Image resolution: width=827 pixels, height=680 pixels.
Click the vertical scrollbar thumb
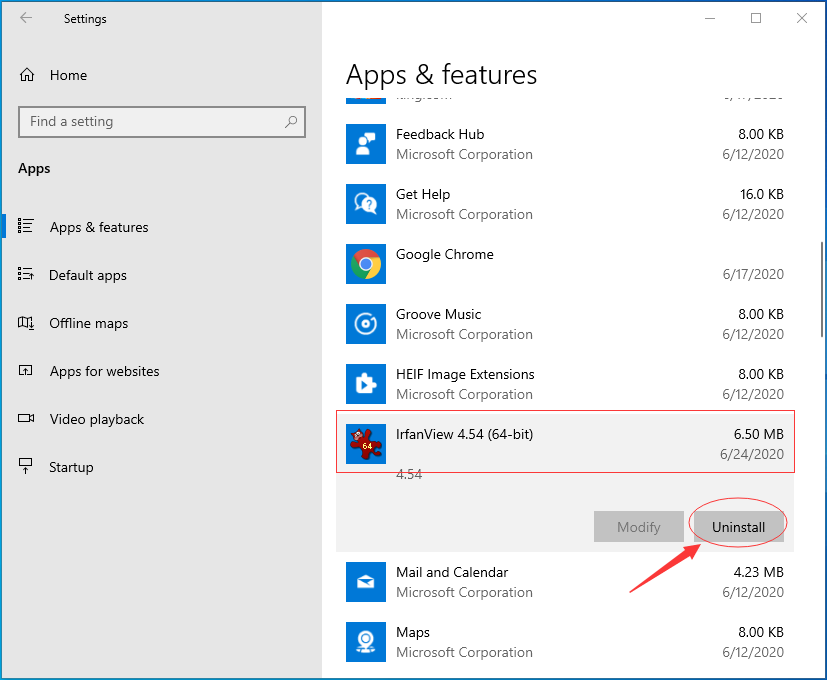822,289
